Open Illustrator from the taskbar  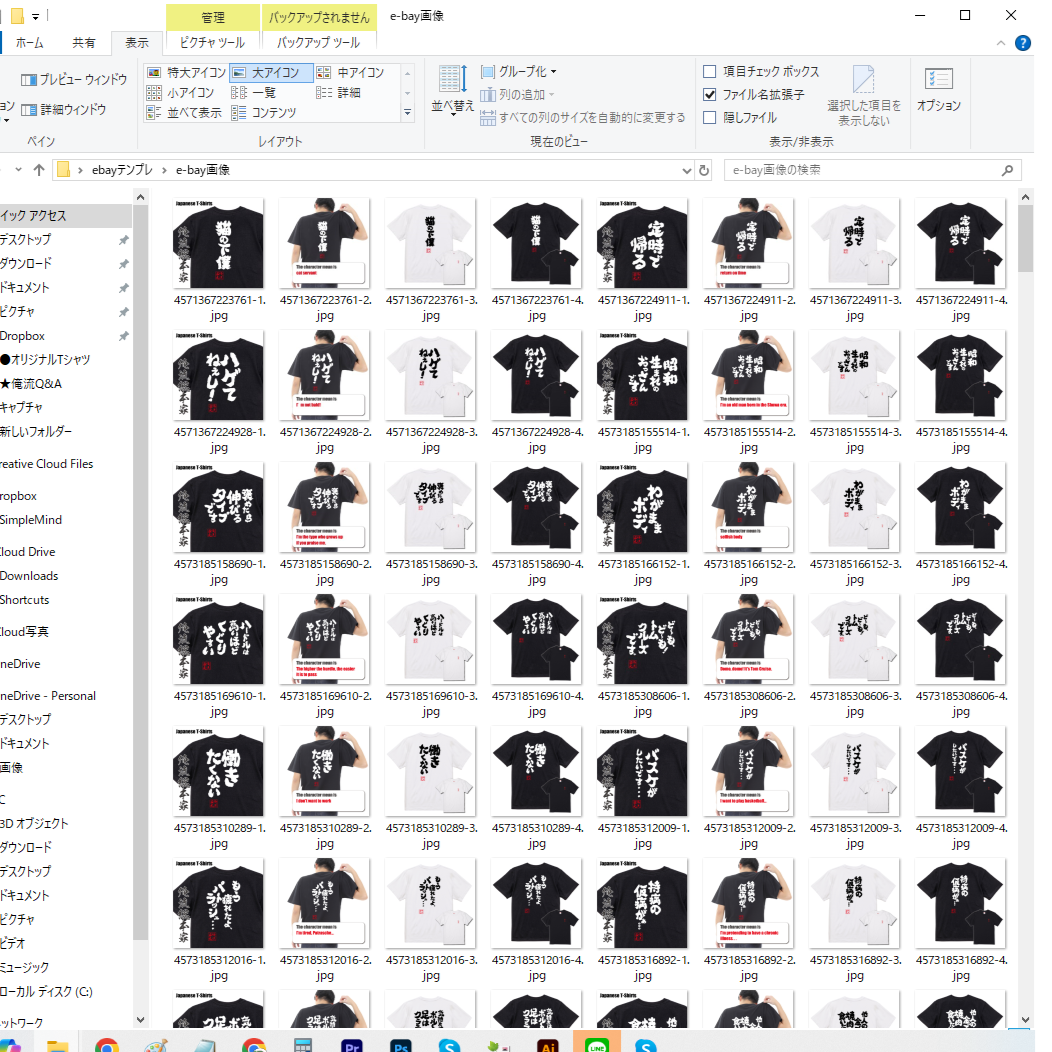click(547, 1045)
